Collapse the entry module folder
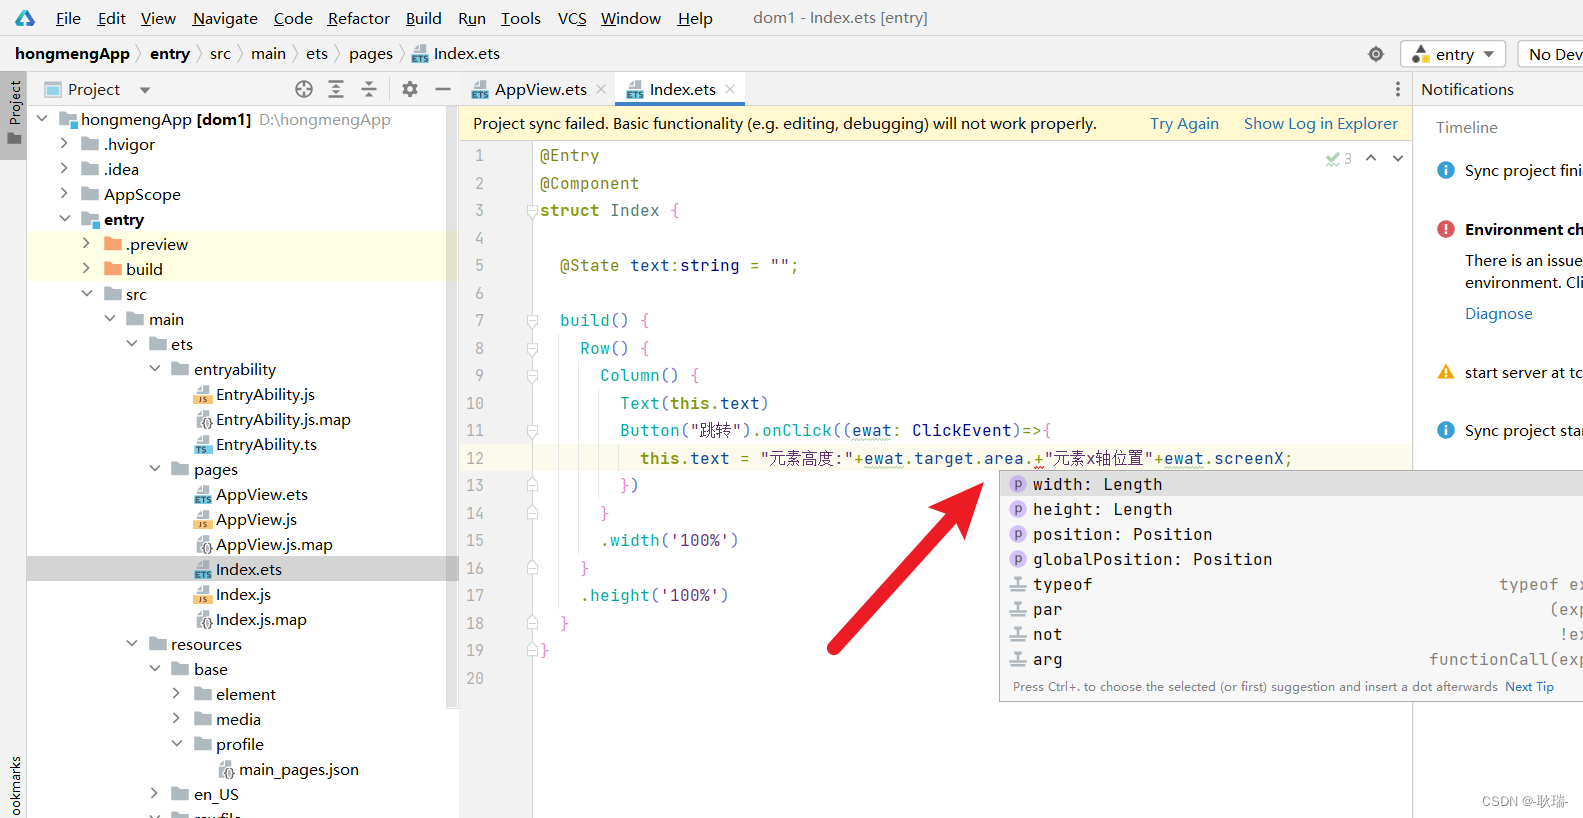Screen dimensions: 1583x818 click(x=64, y=219)
